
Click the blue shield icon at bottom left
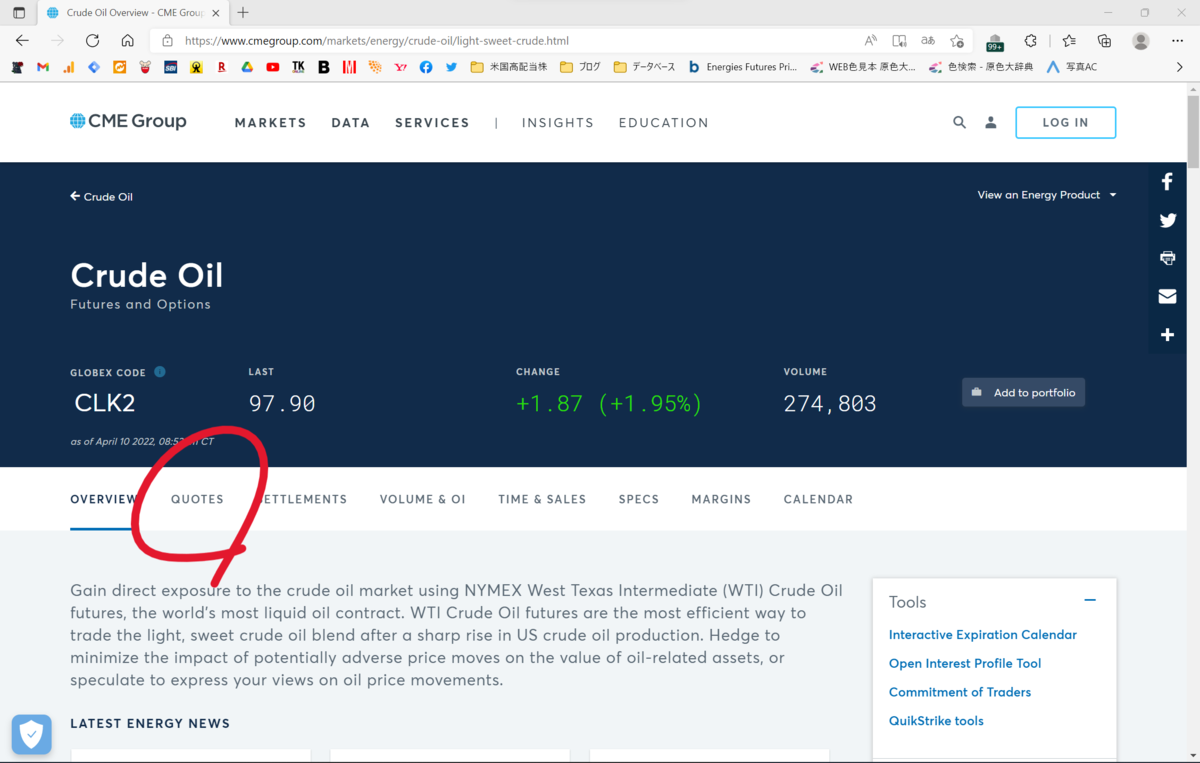[32, 735]
